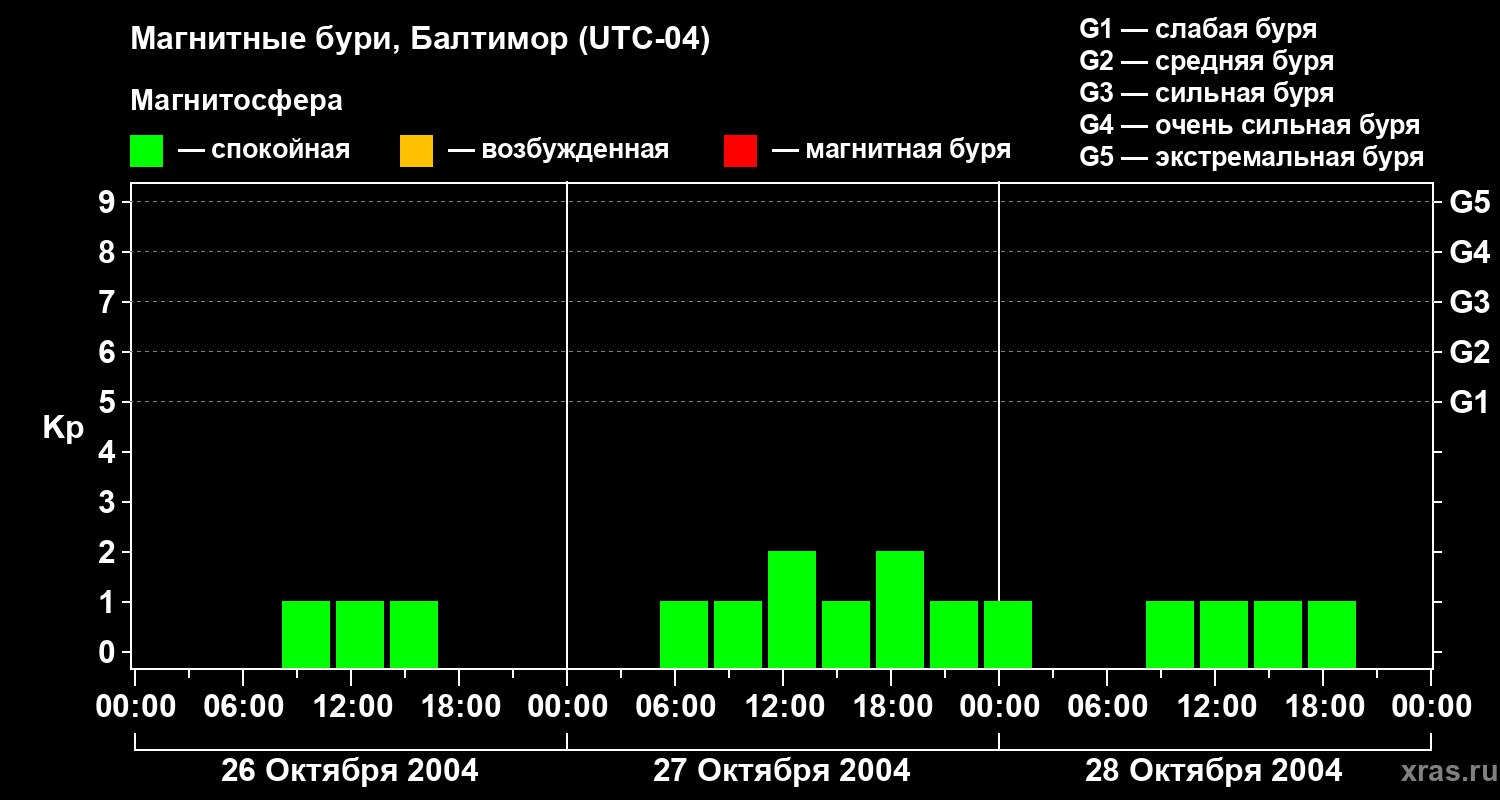
Task: Click the green bar spanning midnight into 28 October
Action: pos(1008,634)
